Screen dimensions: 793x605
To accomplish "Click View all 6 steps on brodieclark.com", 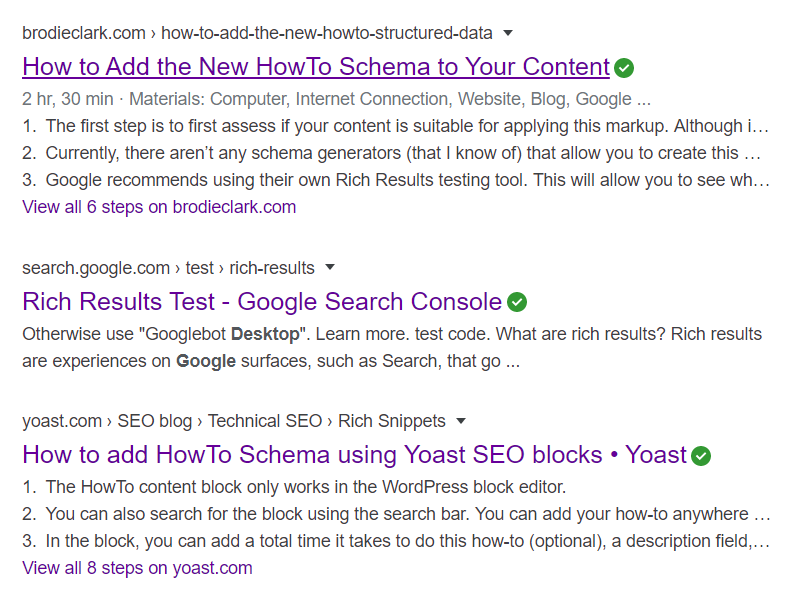I will click(x=159, y=207).
